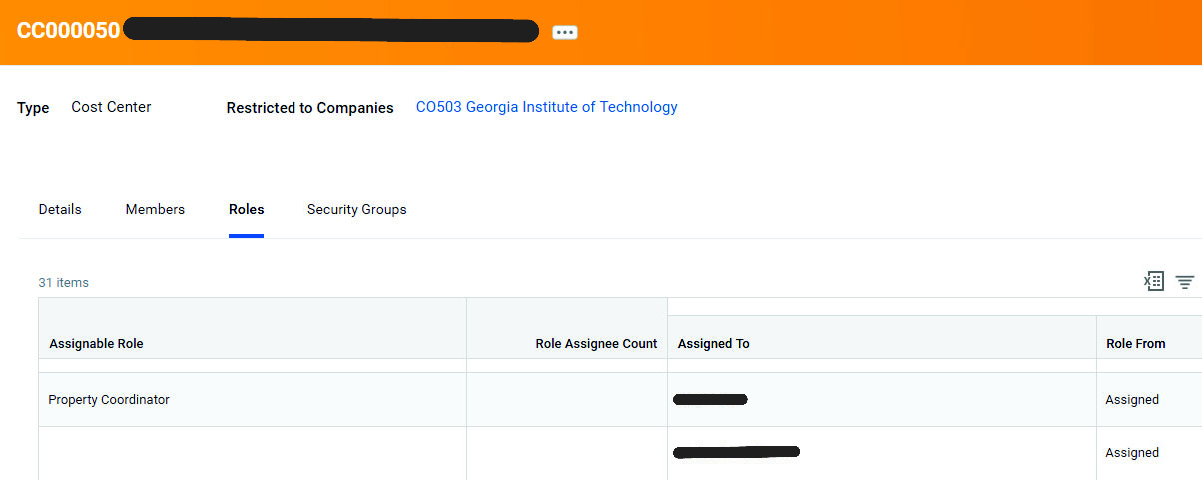Select the Roles tab
The image size is (1202, 480).
(x=246, y=209)
